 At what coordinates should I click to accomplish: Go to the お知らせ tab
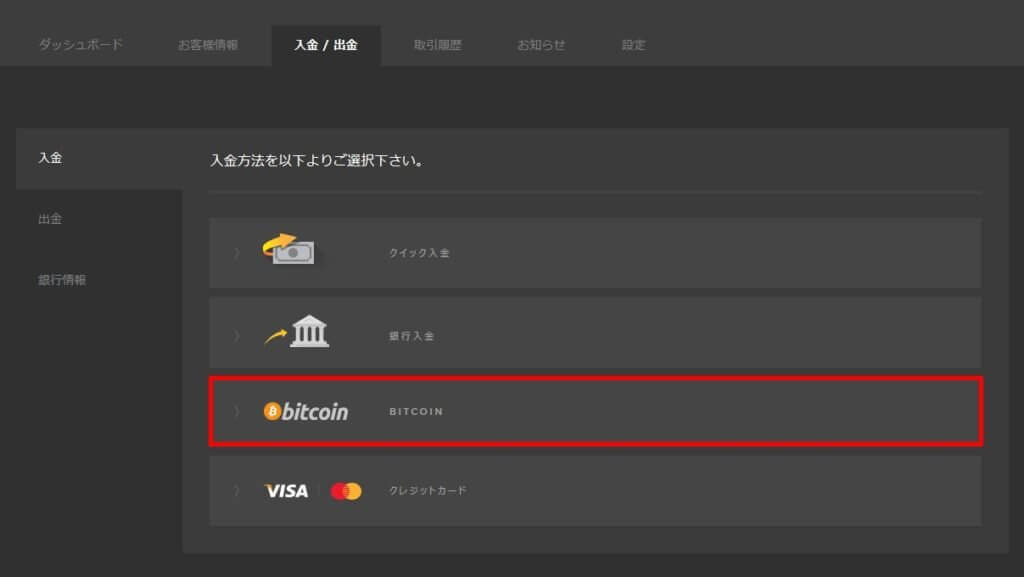point(541,44)
